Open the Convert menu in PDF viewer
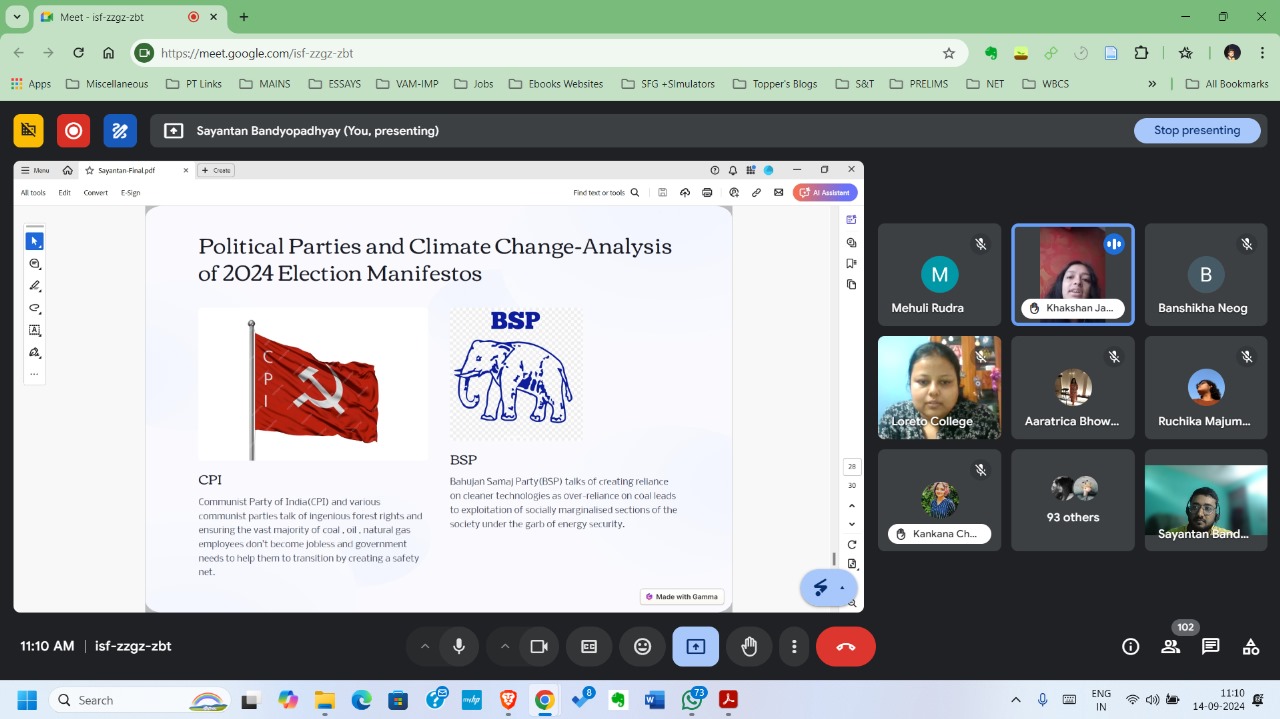Screen dimensions: 1280x719 96,193
